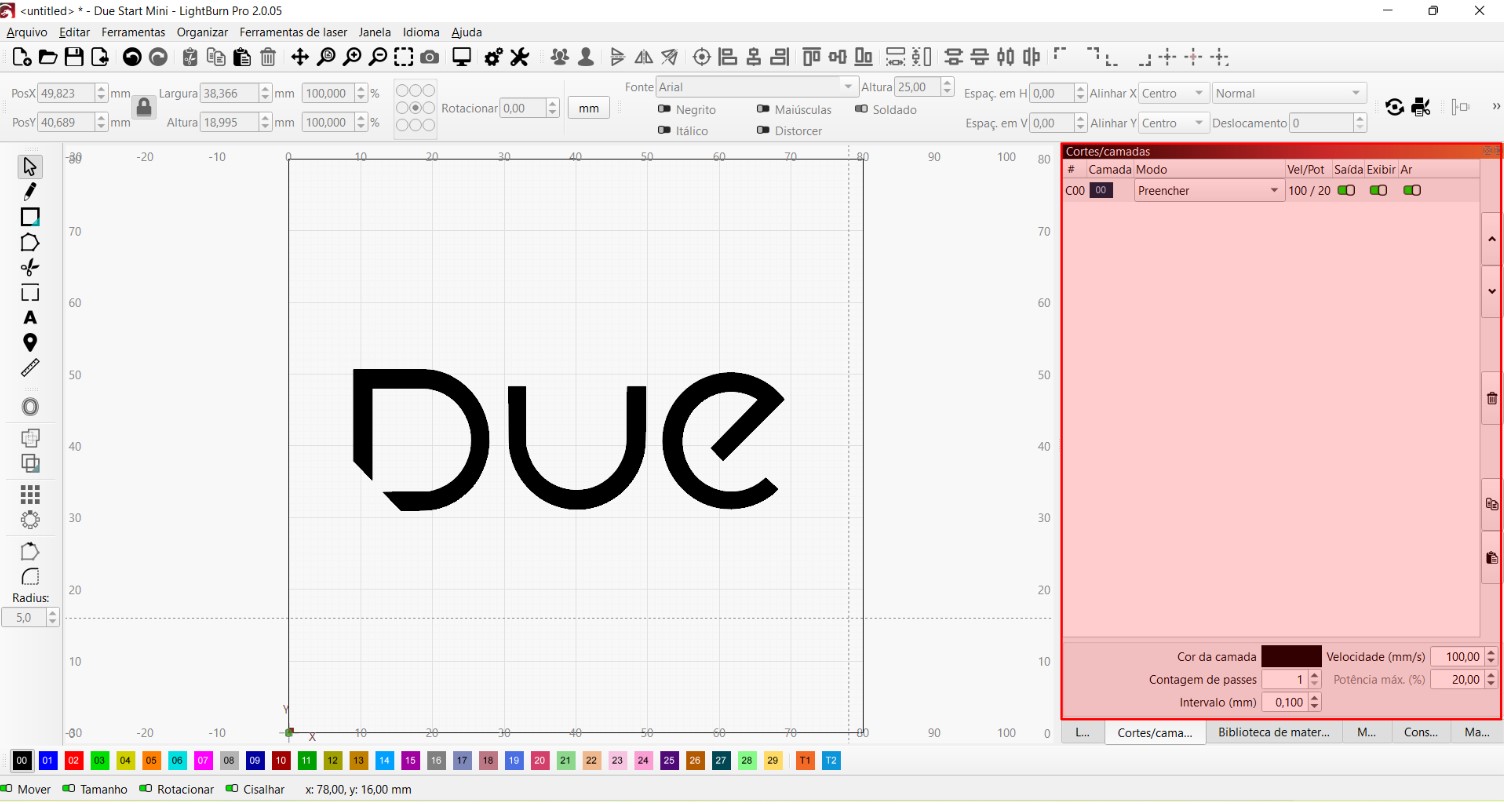1504x804 pixels.
Task: Select the Position Laser pin tool
Action: [x=30, y=343]
